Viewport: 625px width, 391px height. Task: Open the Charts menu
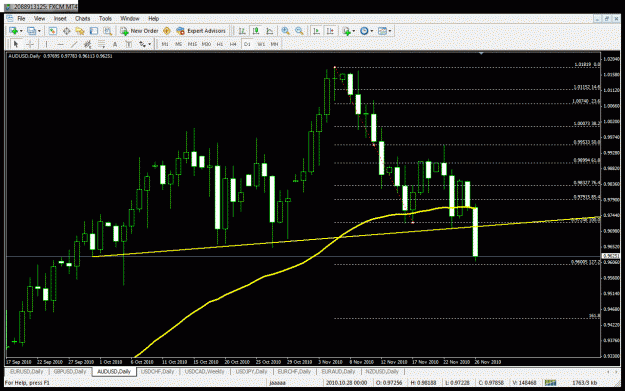(83, 18)
